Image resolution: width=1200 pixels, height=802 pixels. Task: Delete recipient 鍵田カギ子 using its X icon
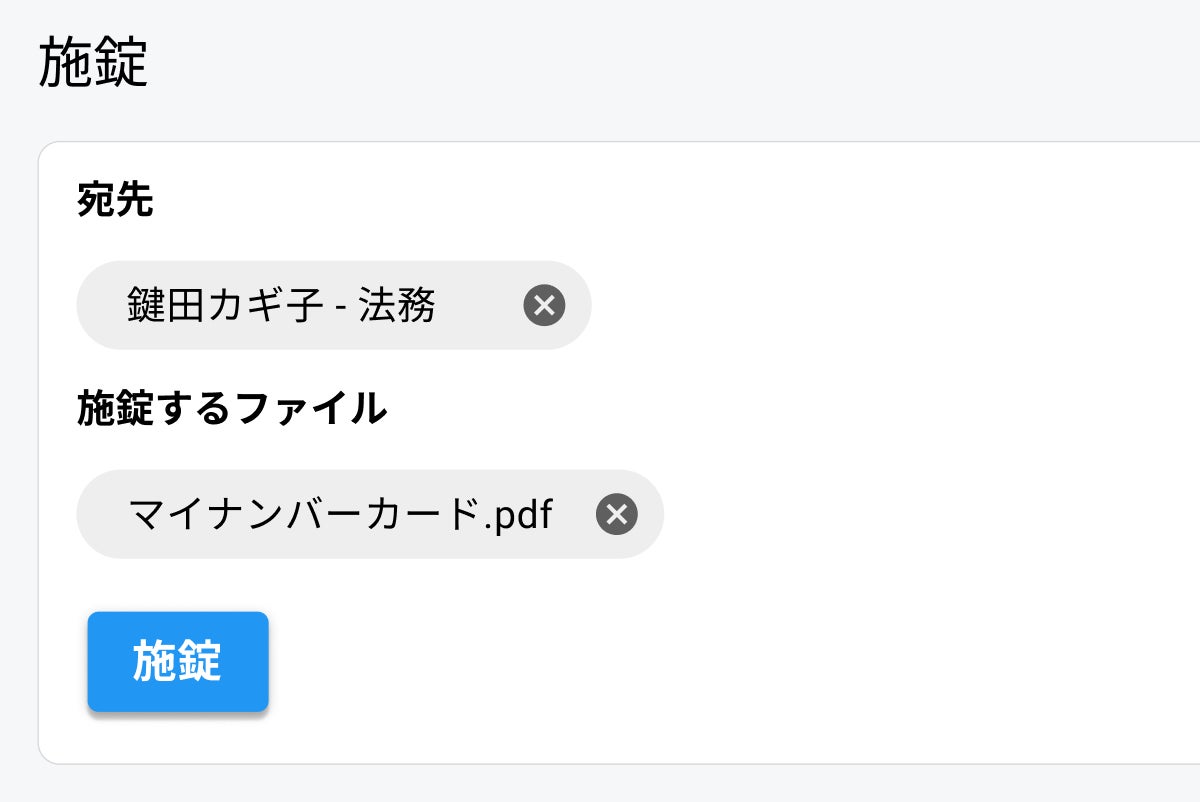click(544, 305)
